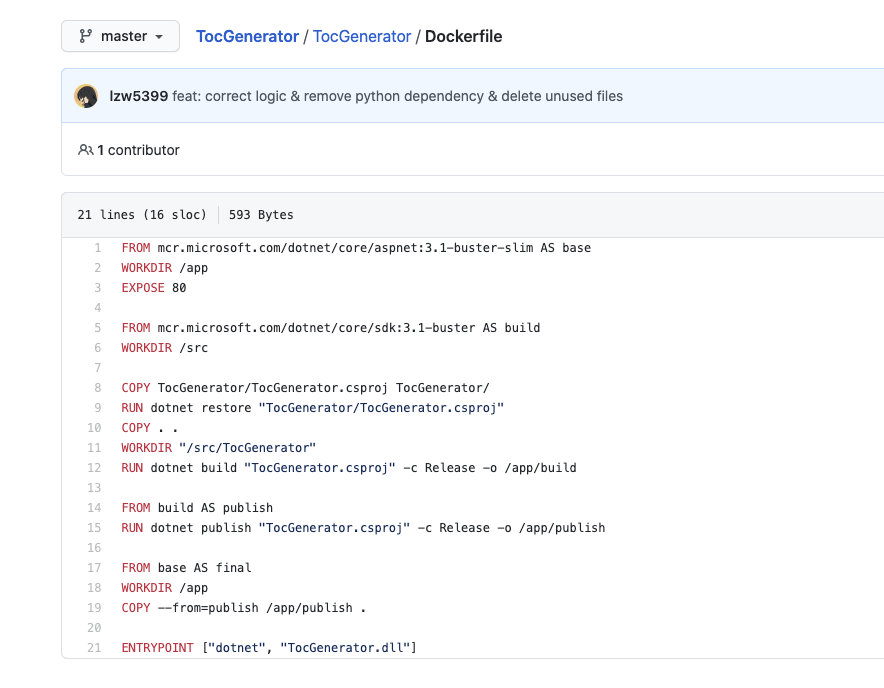Select line number 10
The image size is (884, 688).
click(94, 428)
